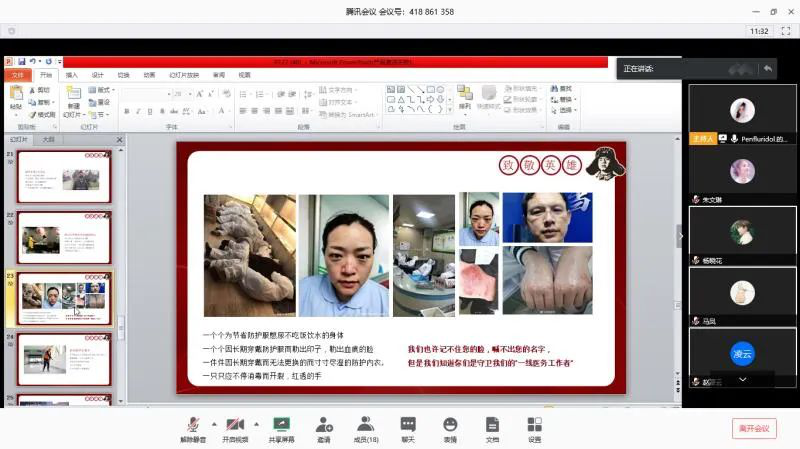Screen dimensions: 800x449
Task: Open meeting settings (设置)
Action: [x=534, y=430]
